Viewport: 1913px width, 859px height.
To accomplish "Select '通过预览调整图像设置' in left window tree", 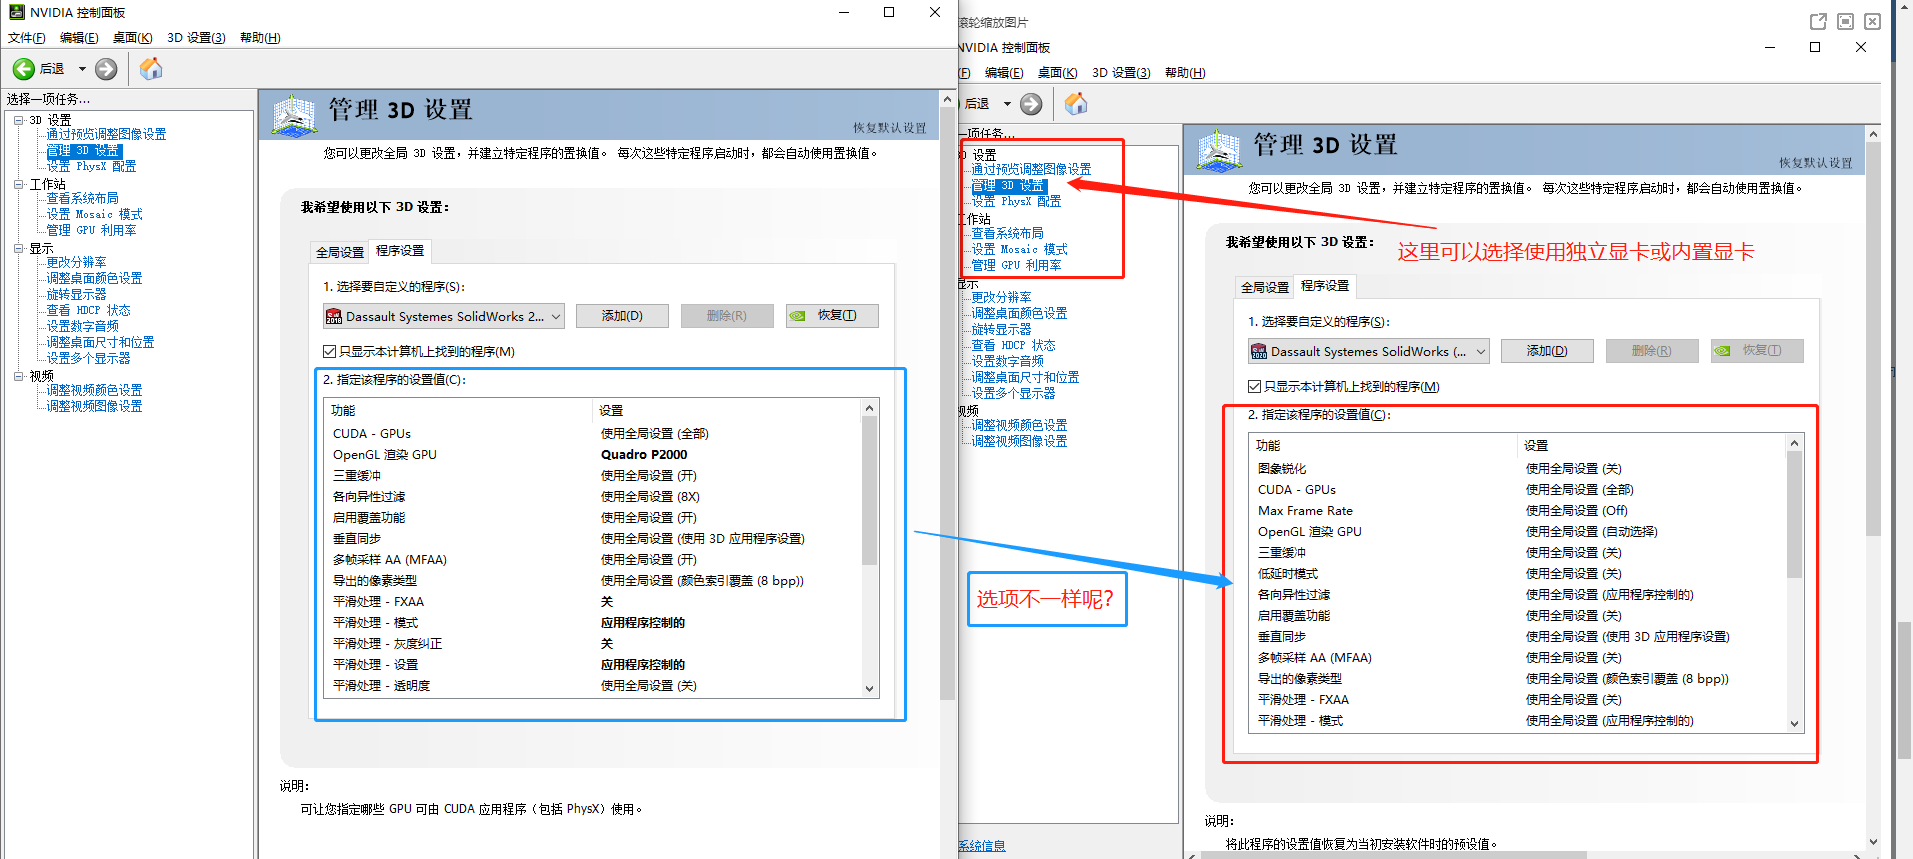I will [x=106, y=134].
